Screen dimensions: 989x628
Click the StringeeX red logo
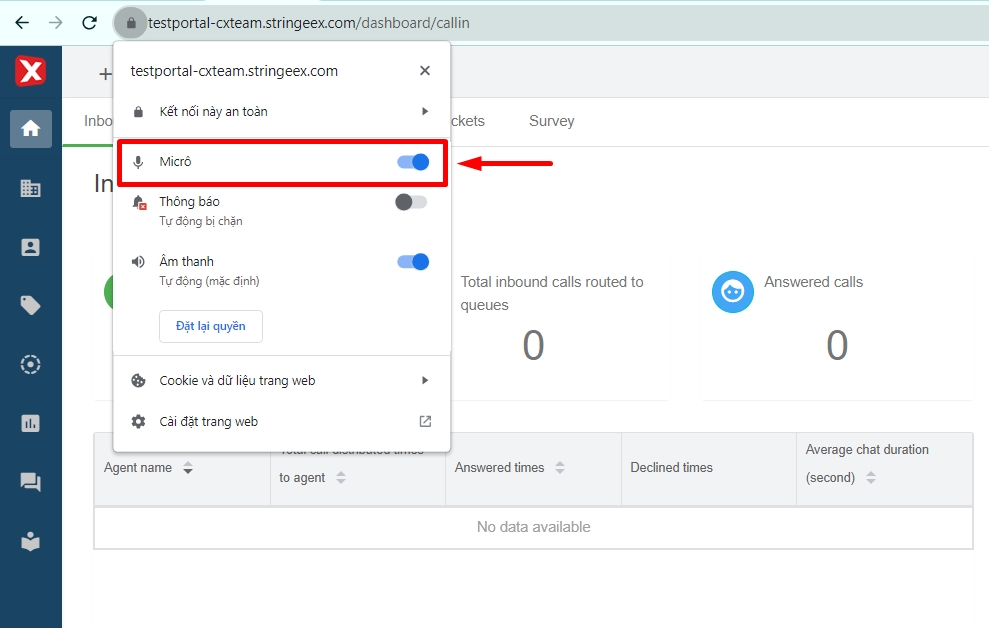pos(30,71)
